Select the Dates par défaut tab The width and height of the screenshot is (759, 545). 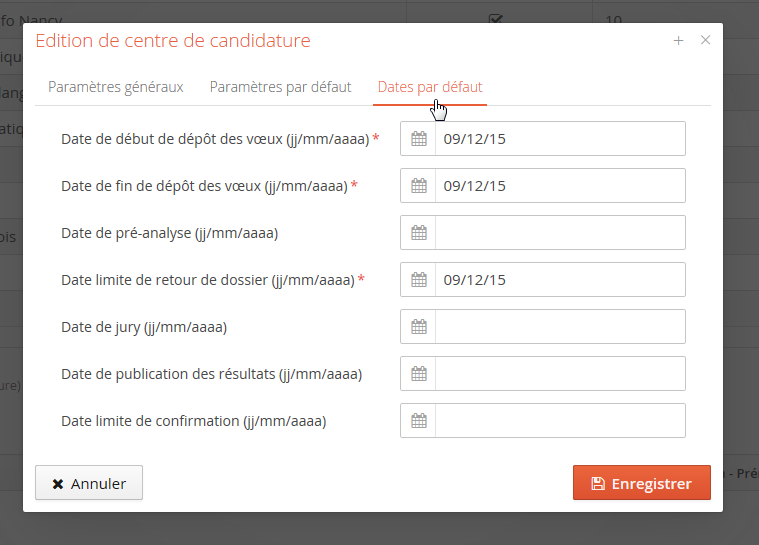(430, 87)
